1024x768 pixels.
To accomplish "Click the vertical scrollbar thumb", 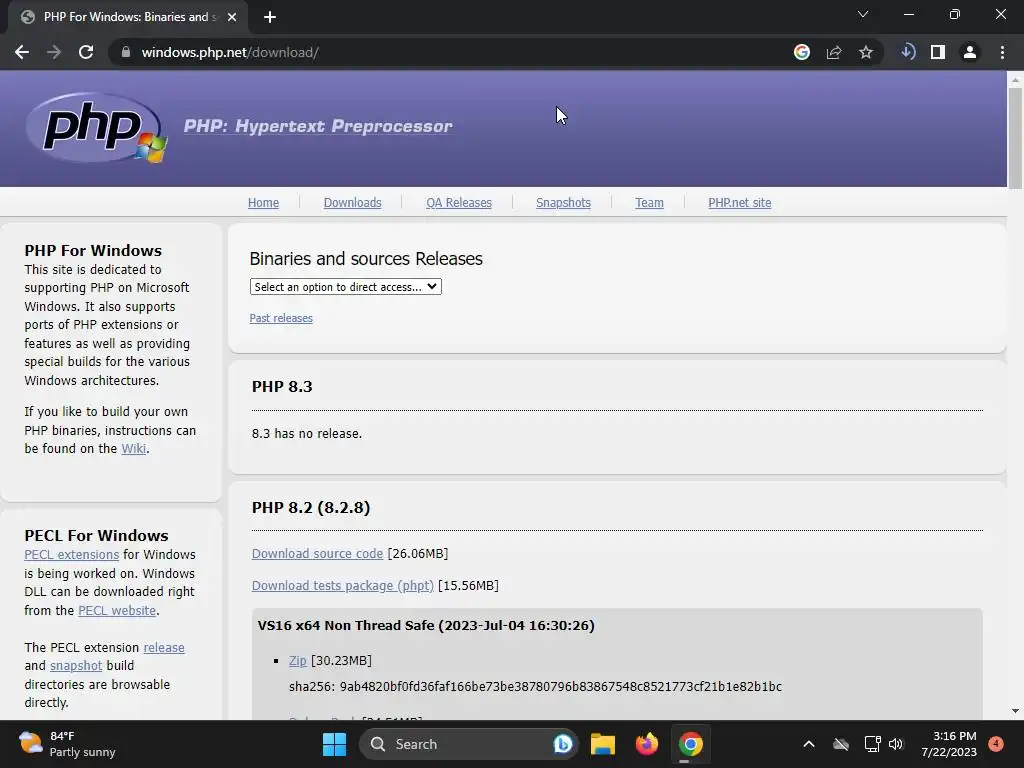I will [x=1015, y=137].
